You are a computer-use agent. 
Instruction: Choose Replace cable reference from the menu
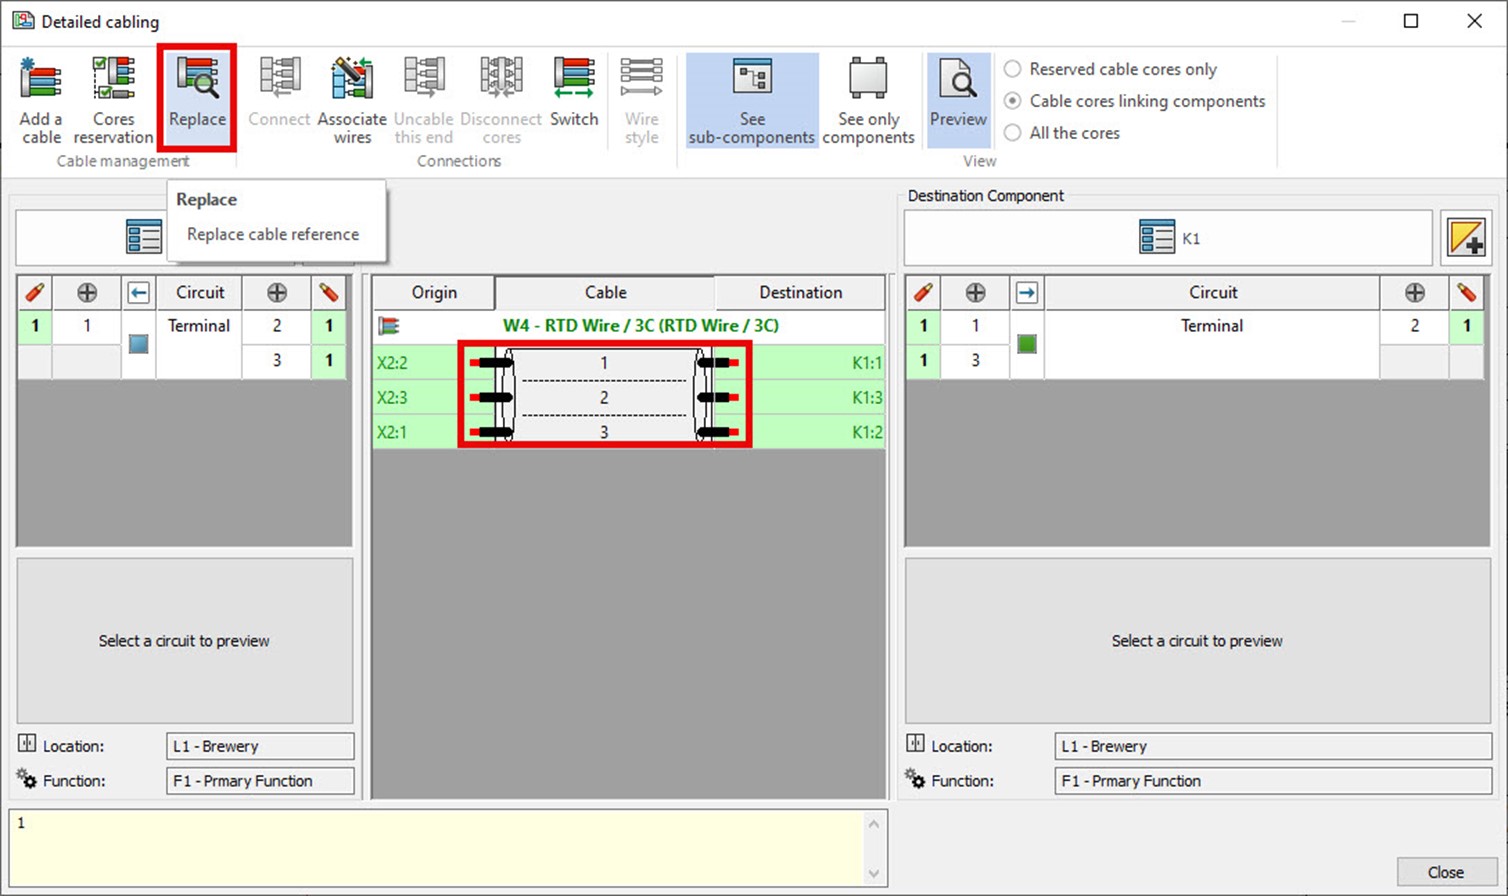276,234
